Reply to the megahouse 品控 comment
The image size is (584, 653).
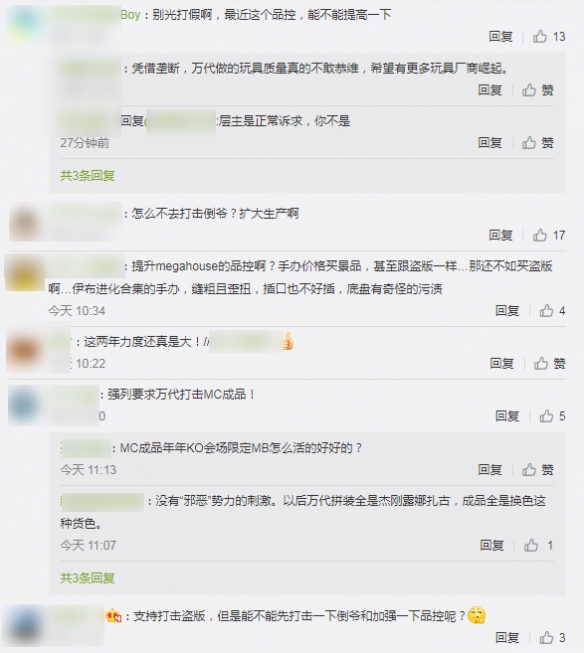[507, 311]
